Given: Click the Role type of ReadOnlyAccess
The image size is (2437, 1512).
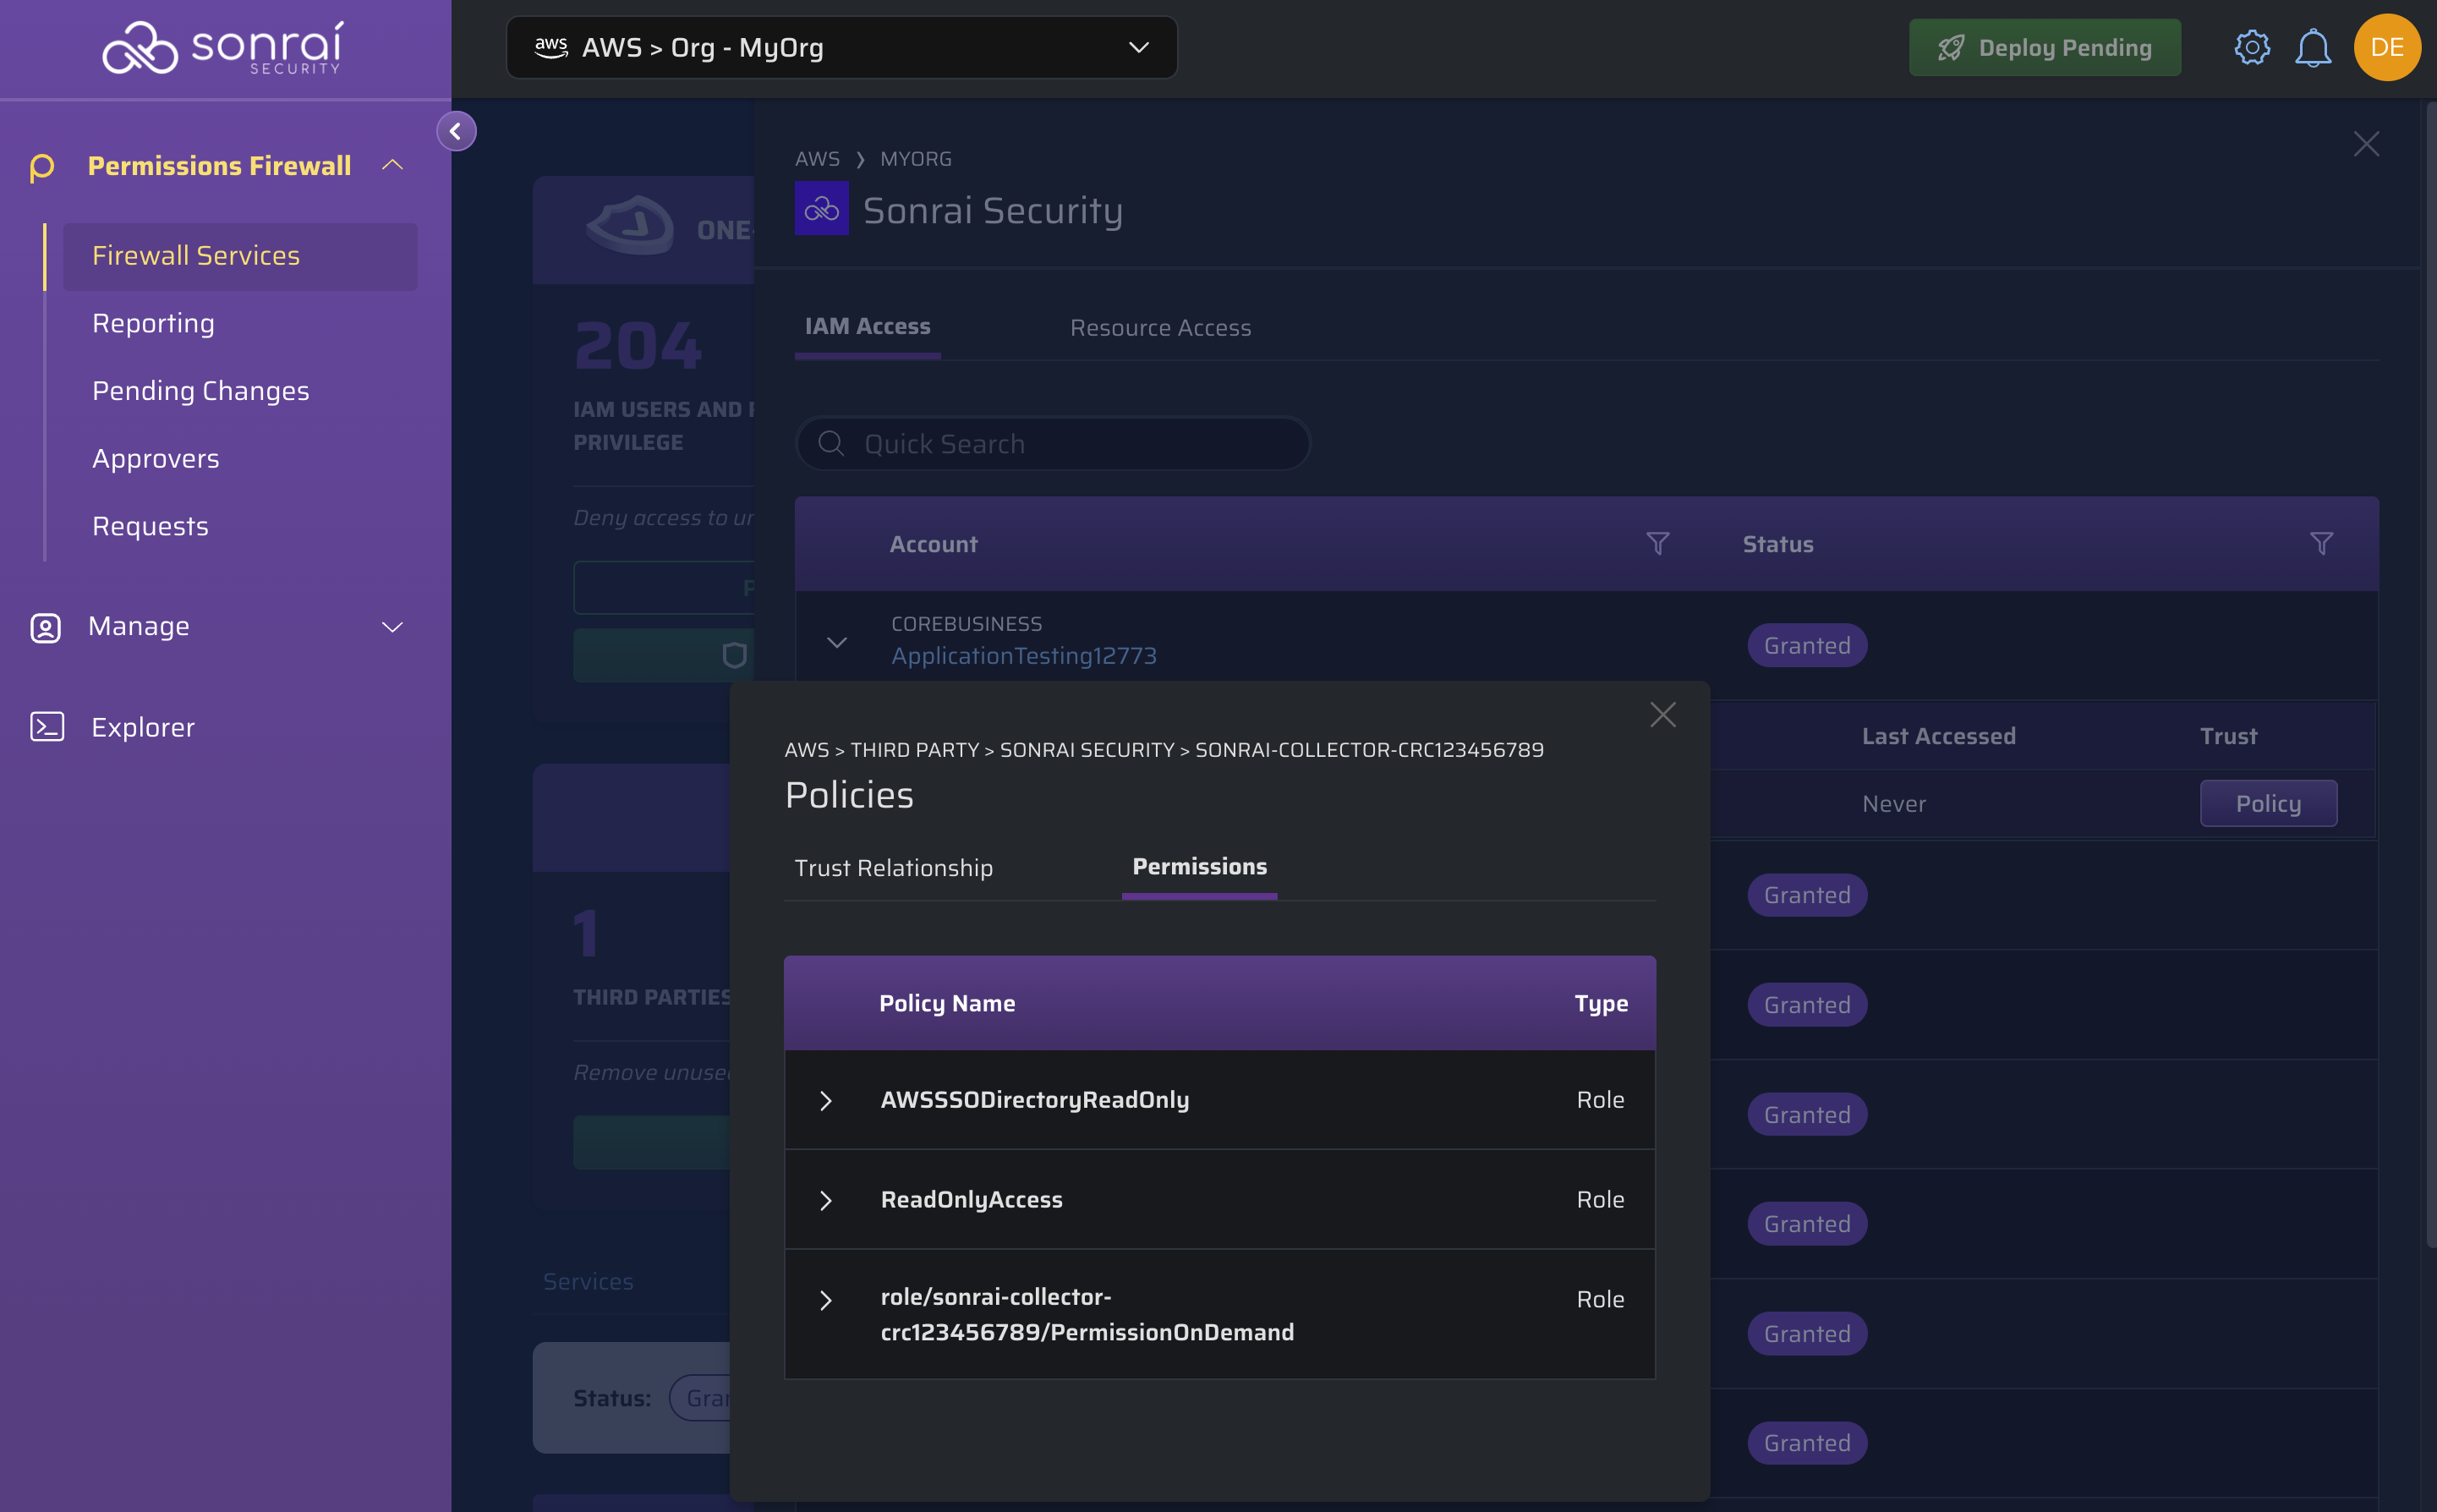Looking at the screenshot, I should pos(1600,1199).
